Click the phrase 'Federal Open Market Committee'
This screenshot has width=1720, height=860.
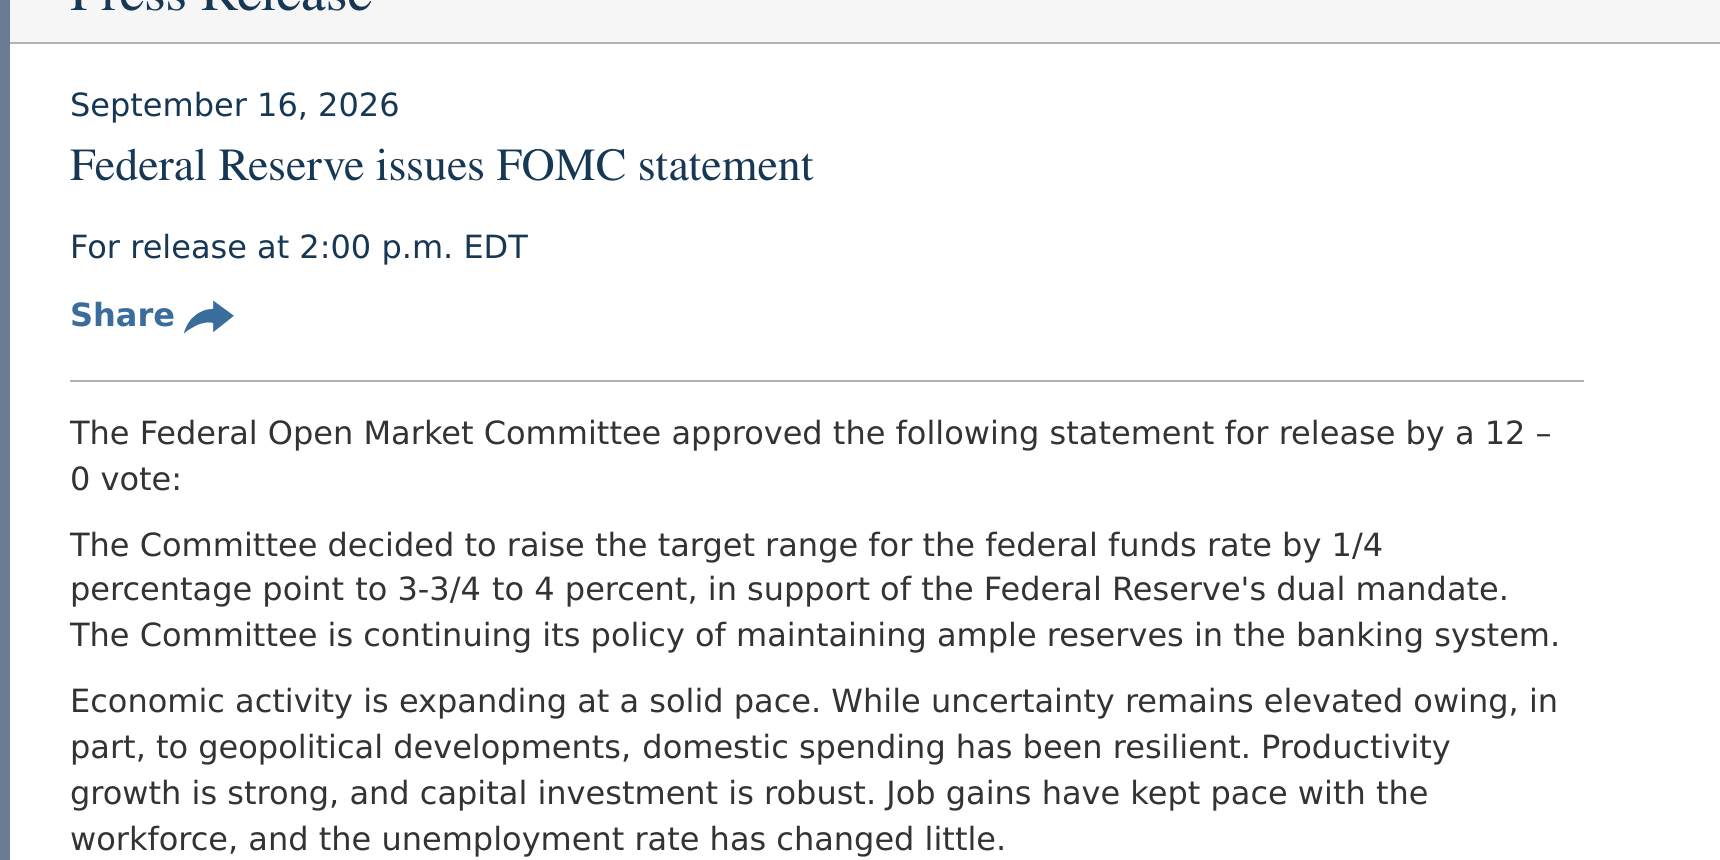coord(400,433)
